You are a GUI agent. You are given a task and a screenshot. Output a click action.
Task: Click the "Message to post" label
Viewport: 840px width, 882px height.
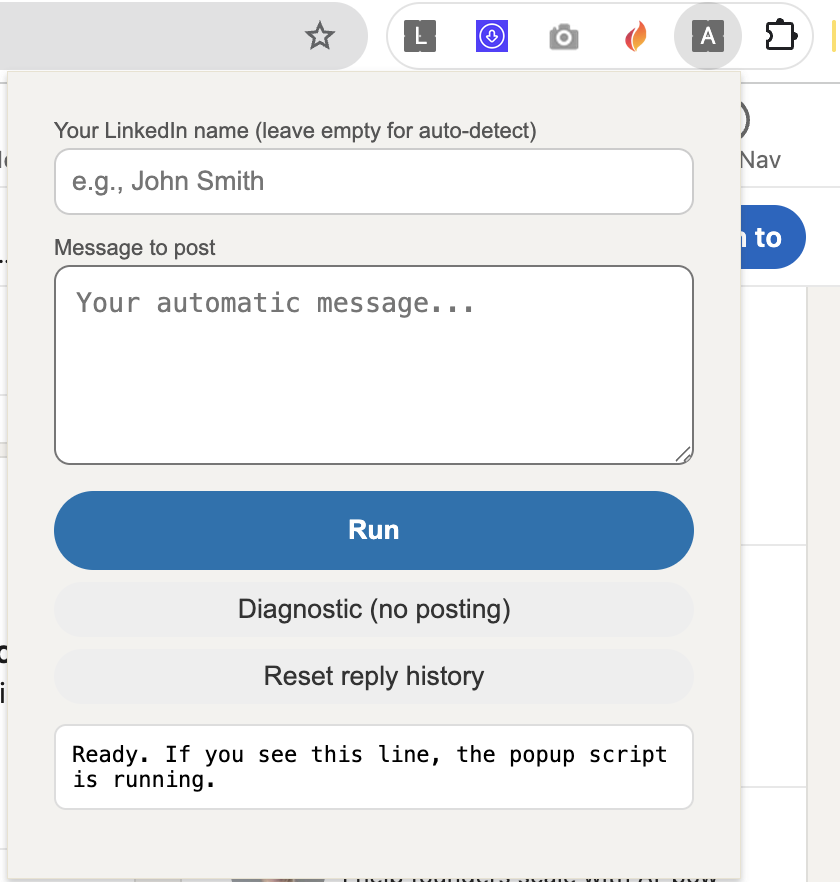click(134, 248)
